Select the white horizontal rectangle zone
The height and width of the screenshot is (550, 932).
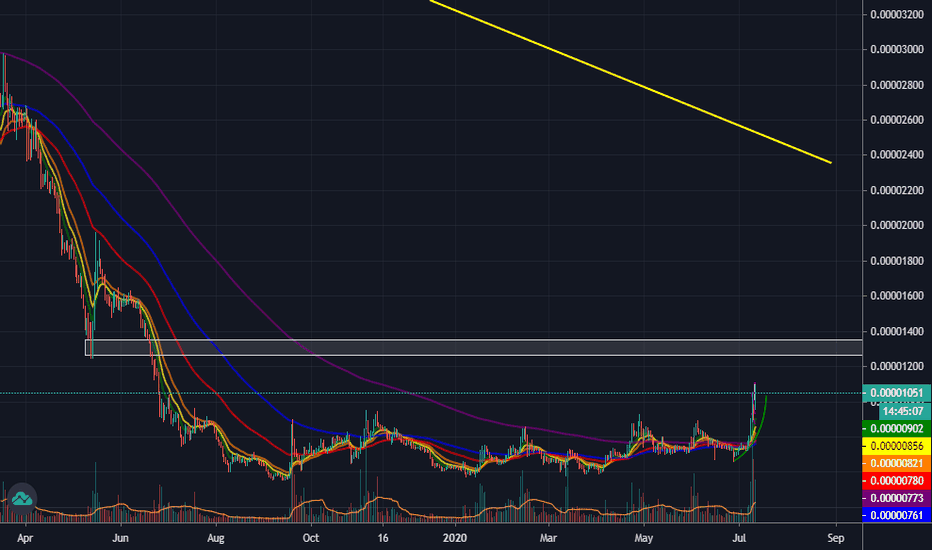[x=474, y=347]
